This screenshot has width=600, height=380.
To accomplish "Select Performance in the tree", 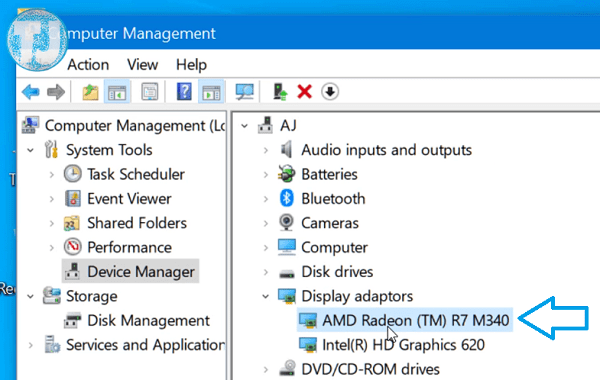I will click(129, 248).
